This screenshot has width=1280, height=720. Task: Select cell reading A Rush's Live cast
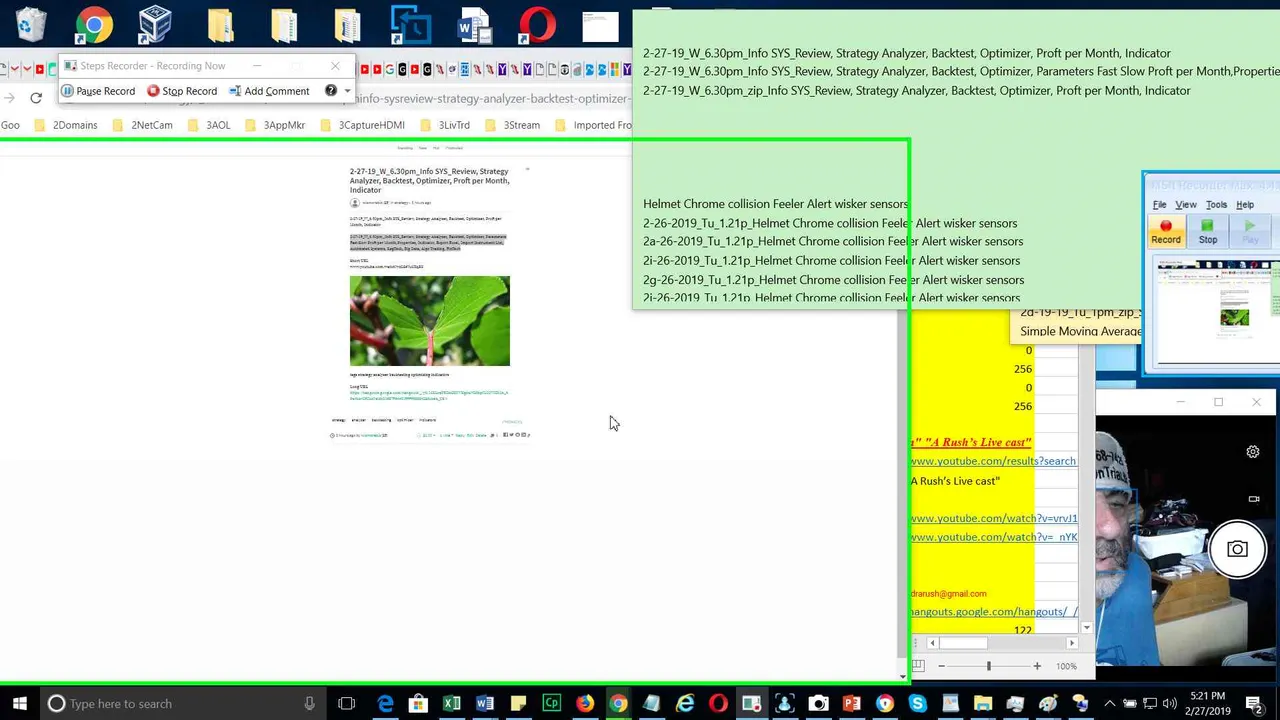pyautogui.click(x=955, y=481)
